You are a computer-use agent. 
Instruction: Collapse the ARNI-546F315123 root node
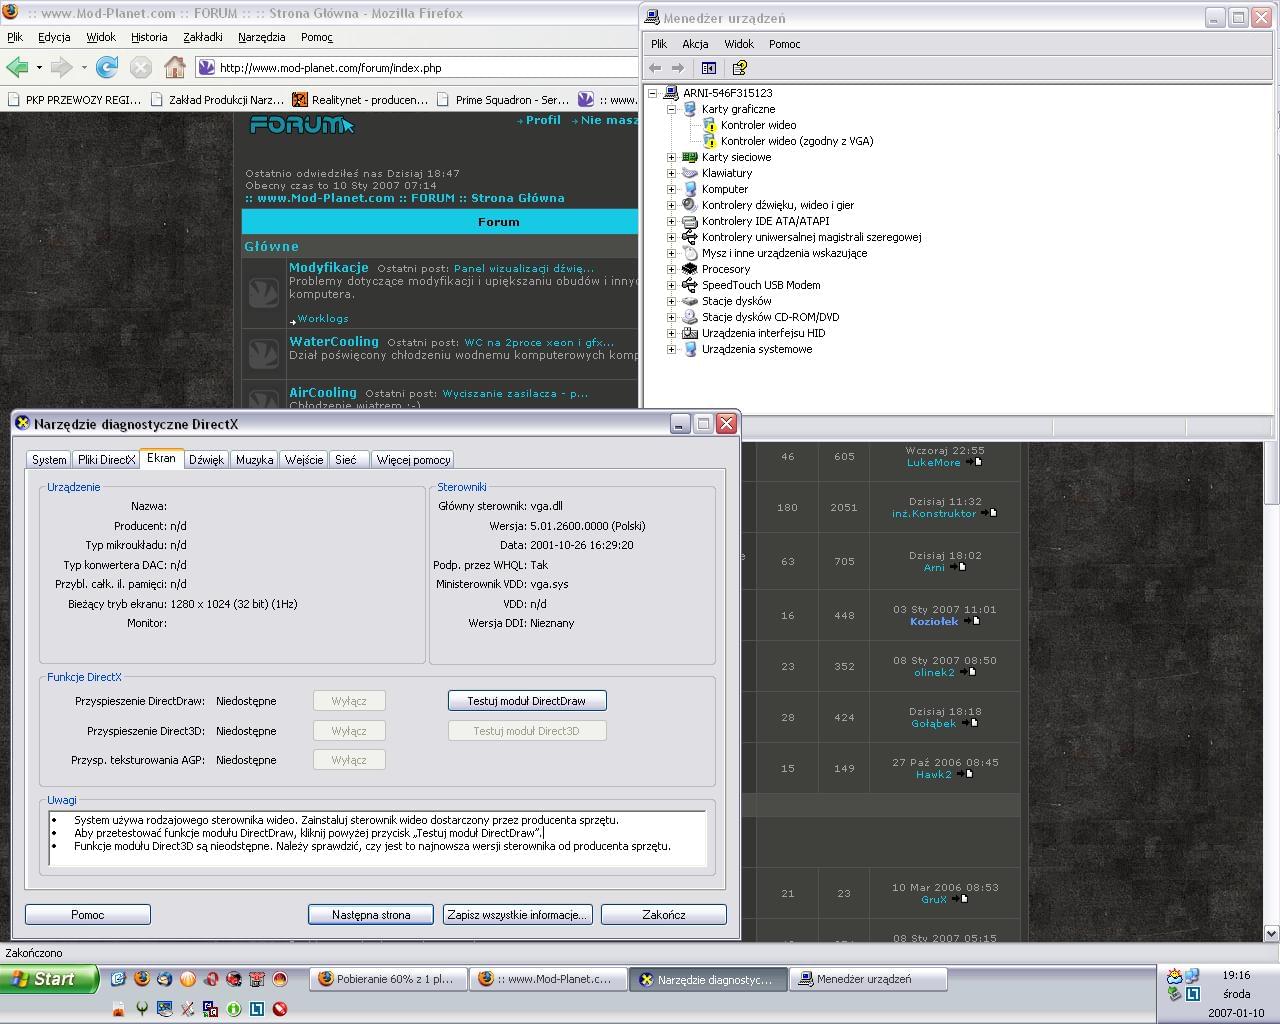(653, 93)
